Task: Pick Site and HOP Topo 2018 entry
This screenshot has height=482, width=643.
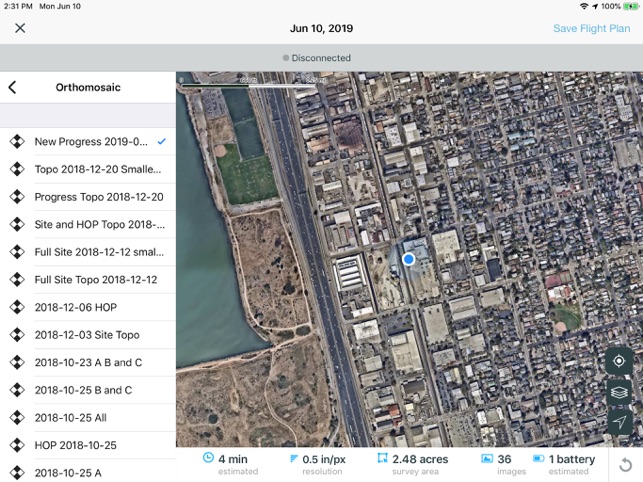Action: 88,224
